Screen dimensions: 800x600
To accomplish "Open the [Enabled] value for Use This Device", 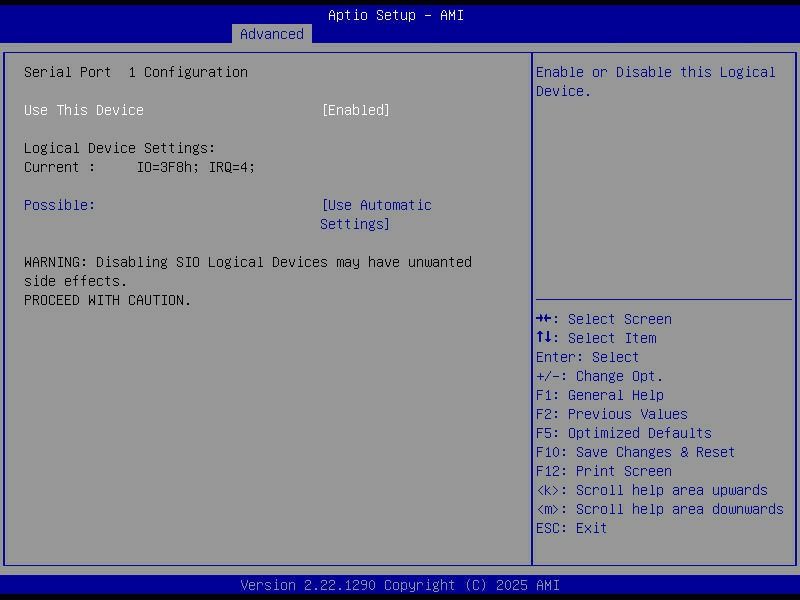I will pos(356,110).
